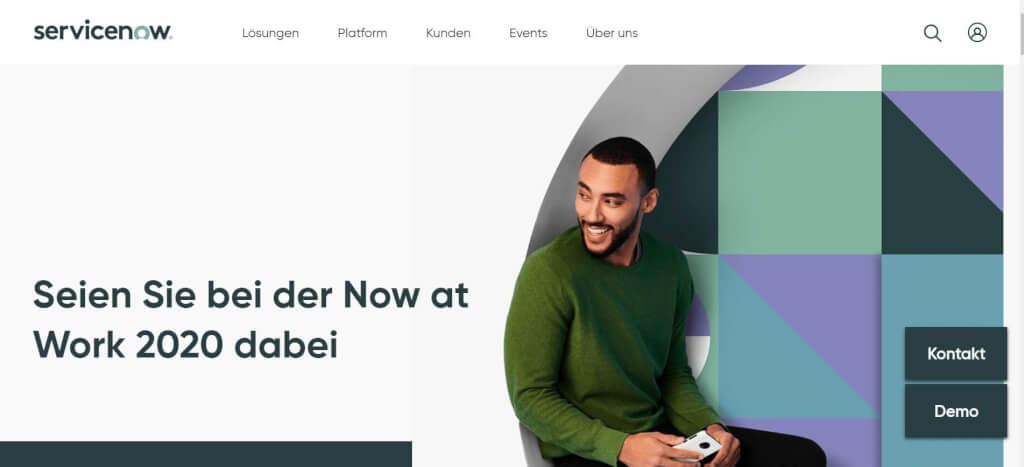Click the hero image of smiling man
The height and width of the screenshot is (467, 1024).
point(707,266)
